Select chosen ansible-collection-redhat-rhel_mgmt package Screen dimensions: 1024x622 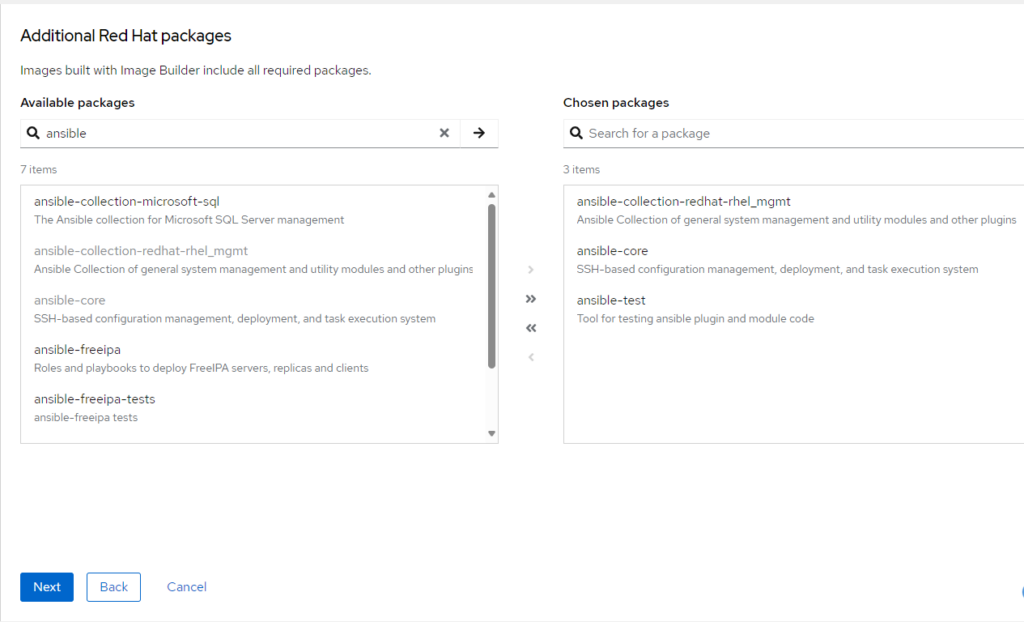point(683,202)
